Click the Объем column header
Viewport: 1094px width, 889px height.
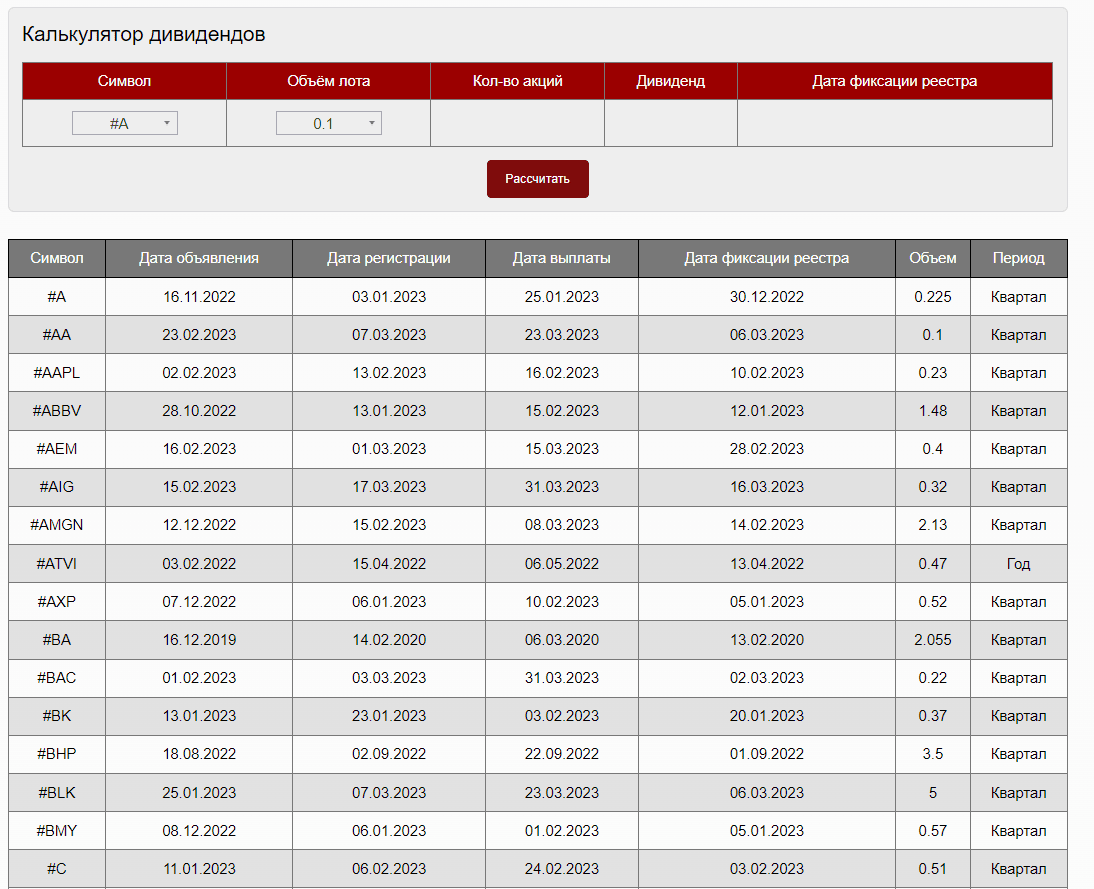[x=933, y=258]
